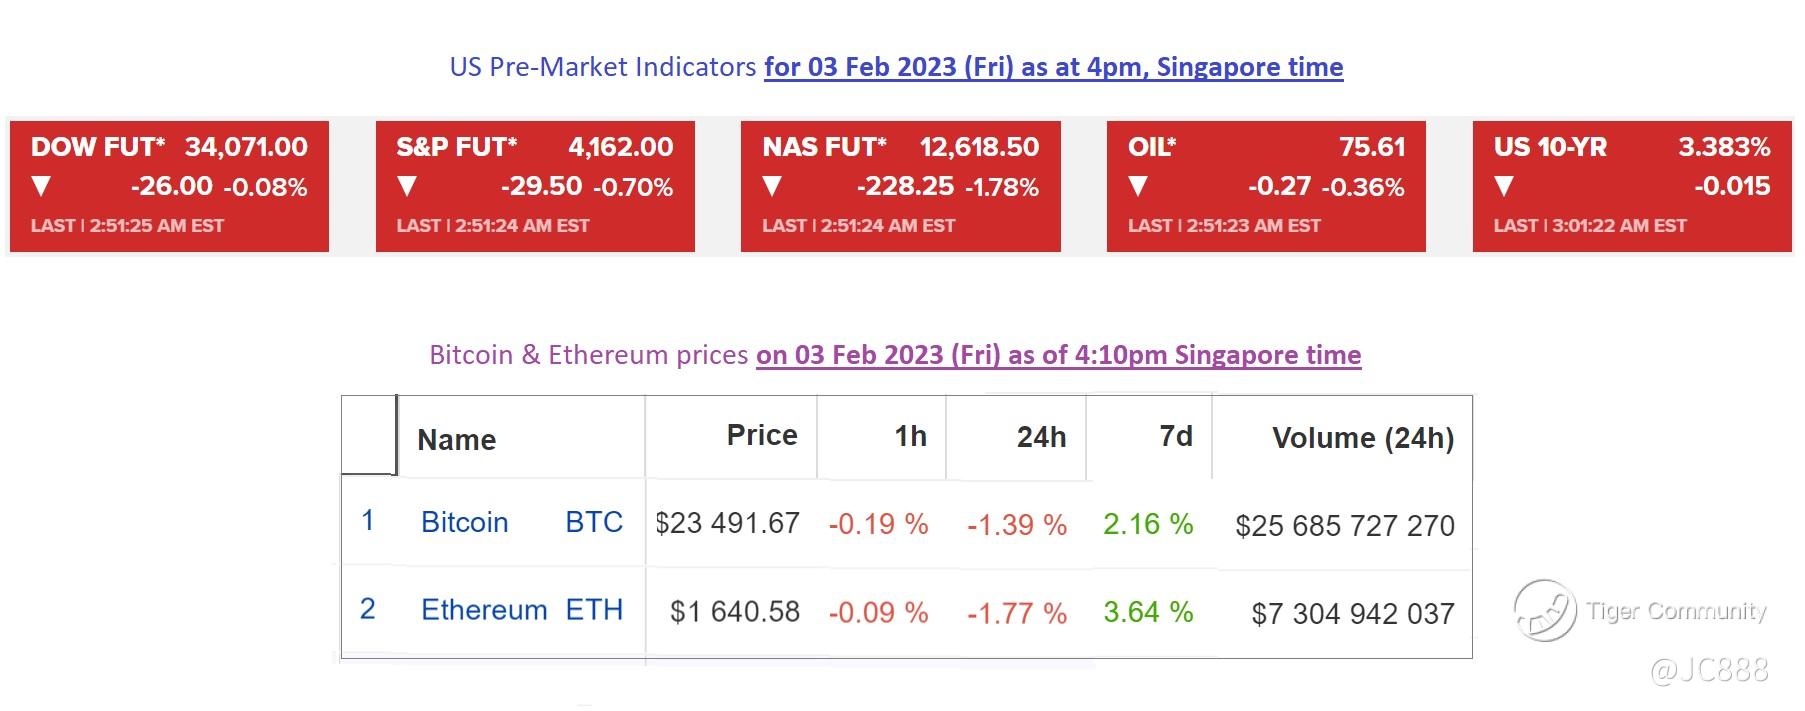Sort by the Volume (24h) column header
The width and height of the screenshot is (1805, 711).
(1363, 438)
